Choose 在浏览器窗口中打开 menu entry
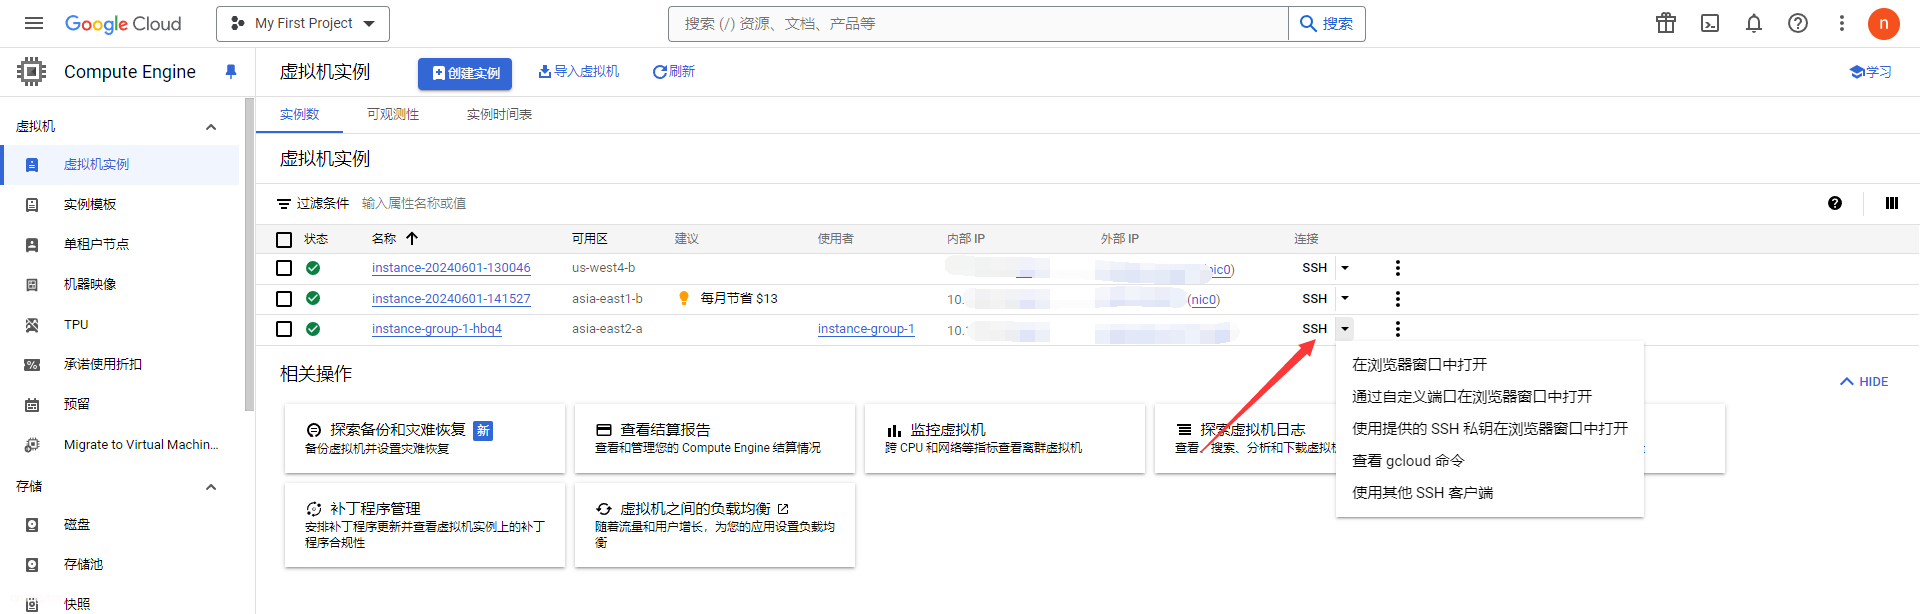Viewport: 1920px width, 614px height. 1490,365
